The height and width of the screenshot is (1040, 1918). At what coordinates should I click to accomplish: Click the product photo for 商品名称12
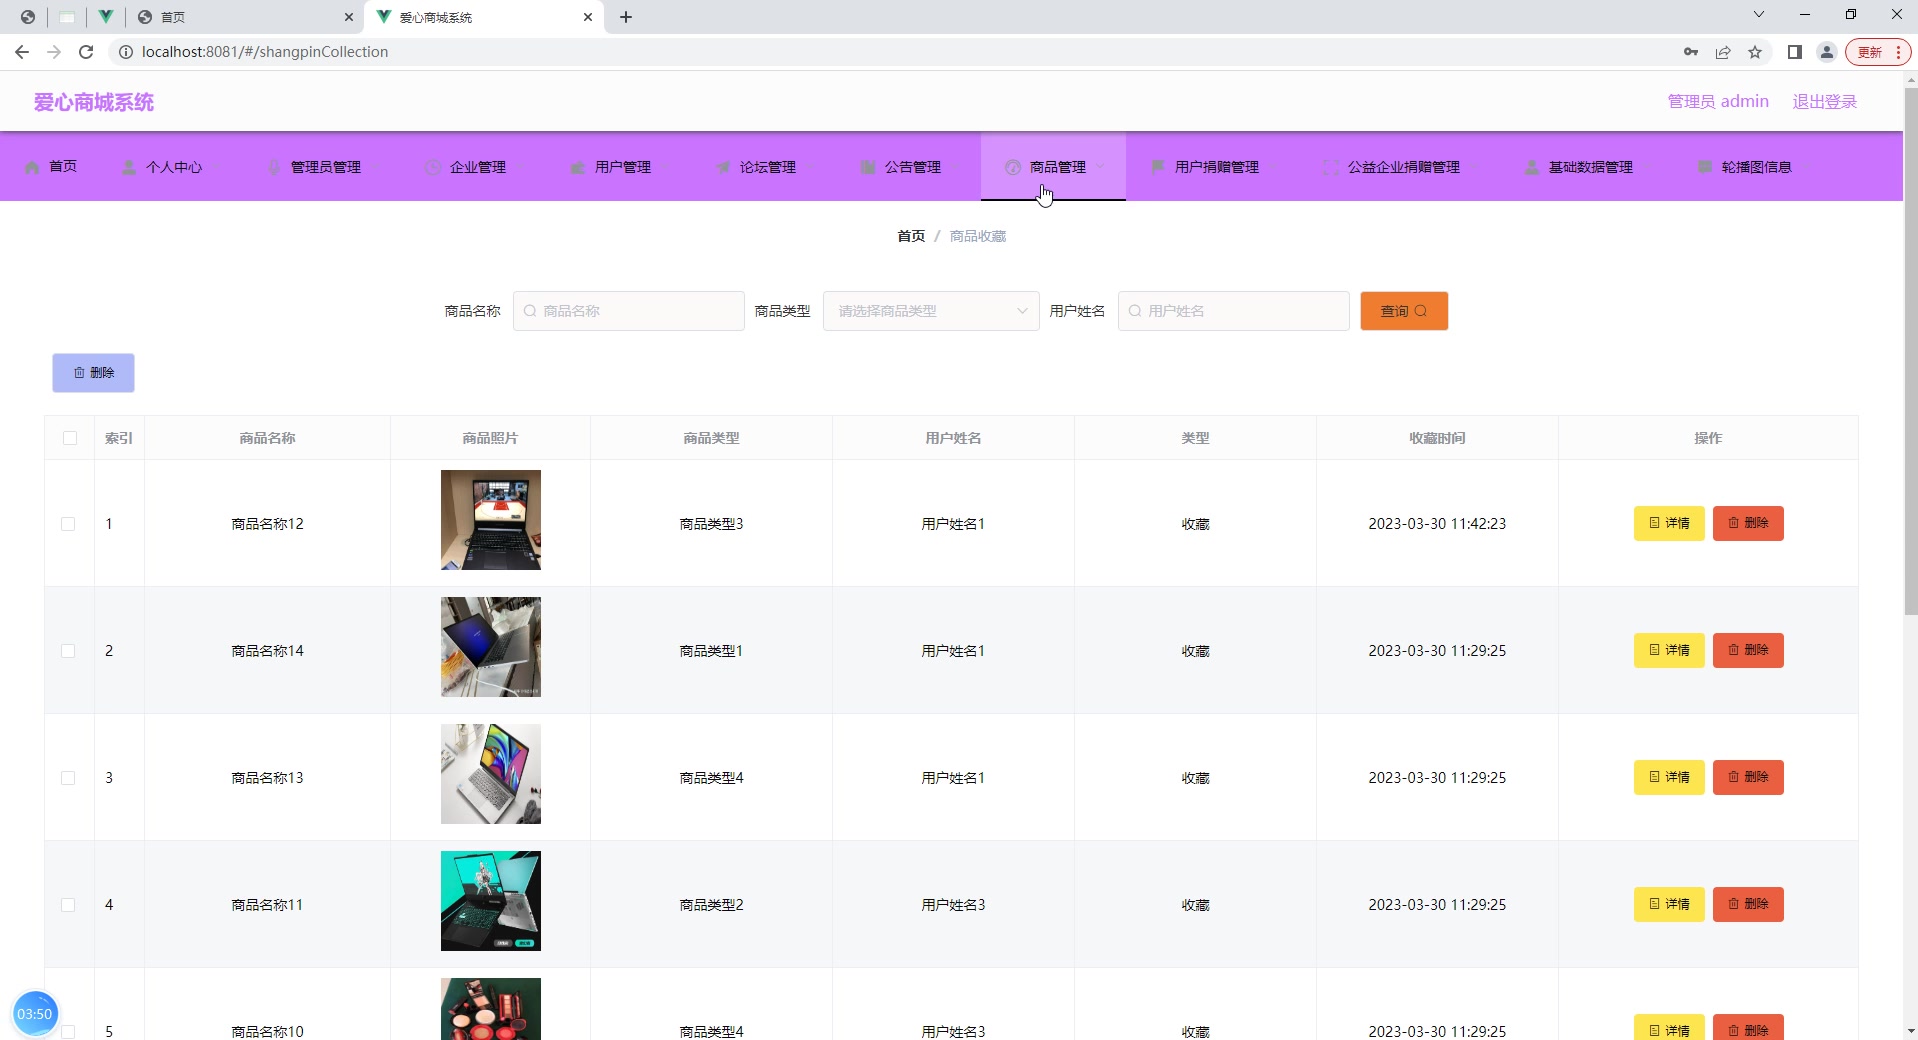pyautogui.click(x=491, y=520)
